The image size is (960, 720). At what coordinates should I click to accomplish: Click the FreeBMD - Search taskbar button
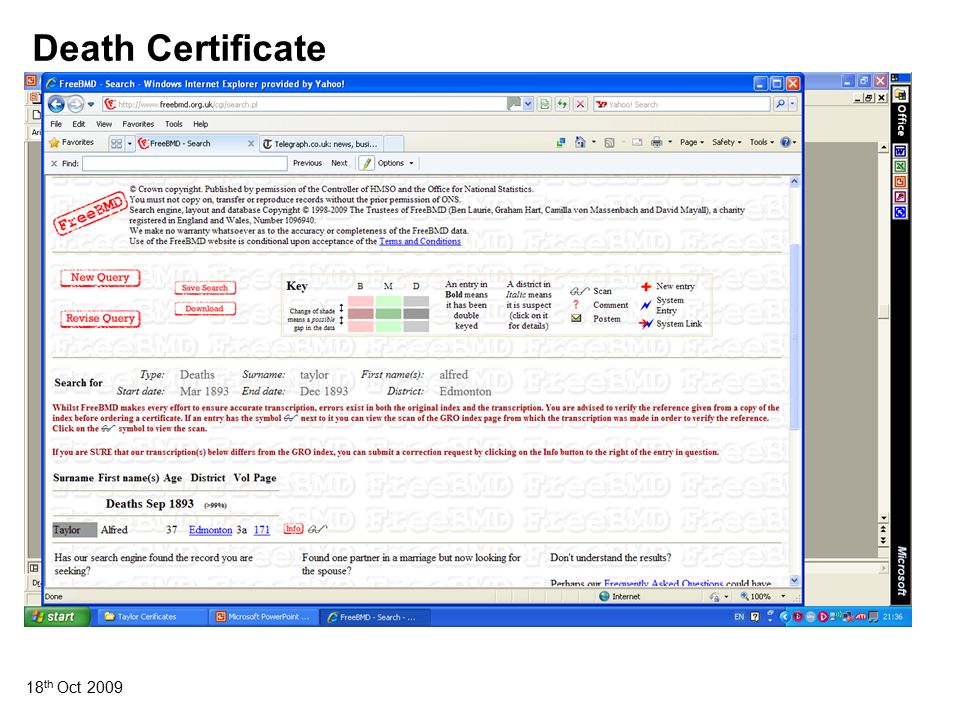(375, 617)
